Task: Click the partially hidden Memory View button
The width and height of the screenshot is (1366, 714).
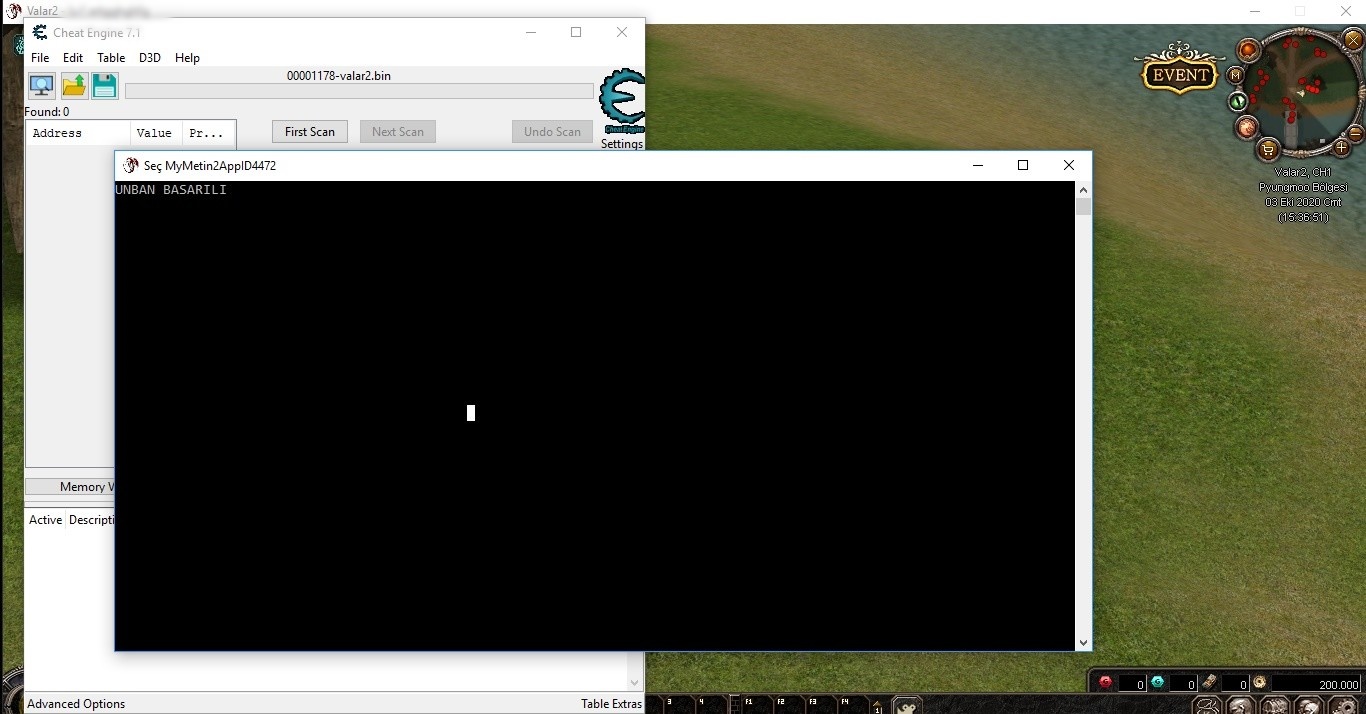Action: click(x=70, y=487)
